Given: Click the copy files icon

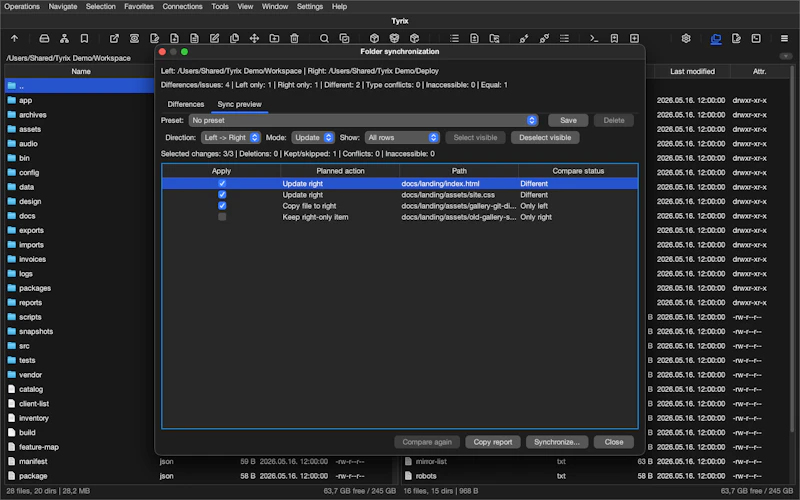Looking at the screenshot, I should tap(234, 38).
